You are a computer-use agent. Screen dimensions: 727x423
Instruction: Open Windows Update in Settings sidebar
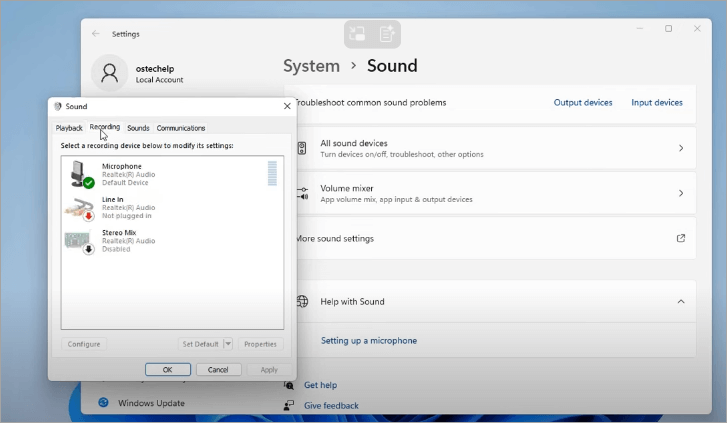pos(151,403)
